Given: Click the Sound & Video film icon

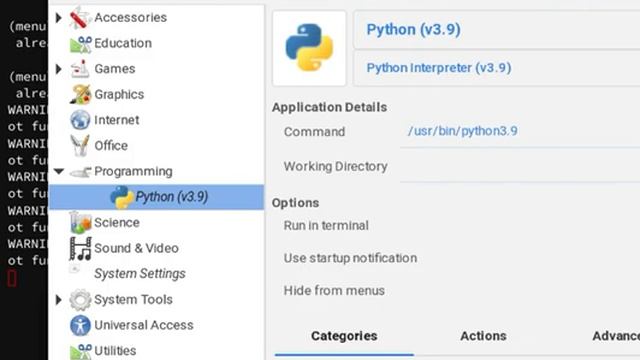Looking at the screenshot, I should point(80,248).
